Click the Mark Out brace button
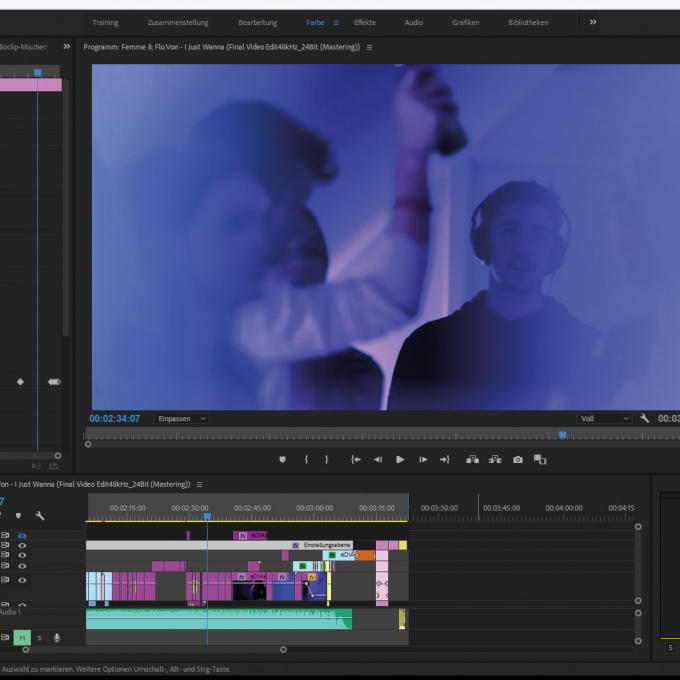Viewport: 680px width, 680px height. point(327,459)
